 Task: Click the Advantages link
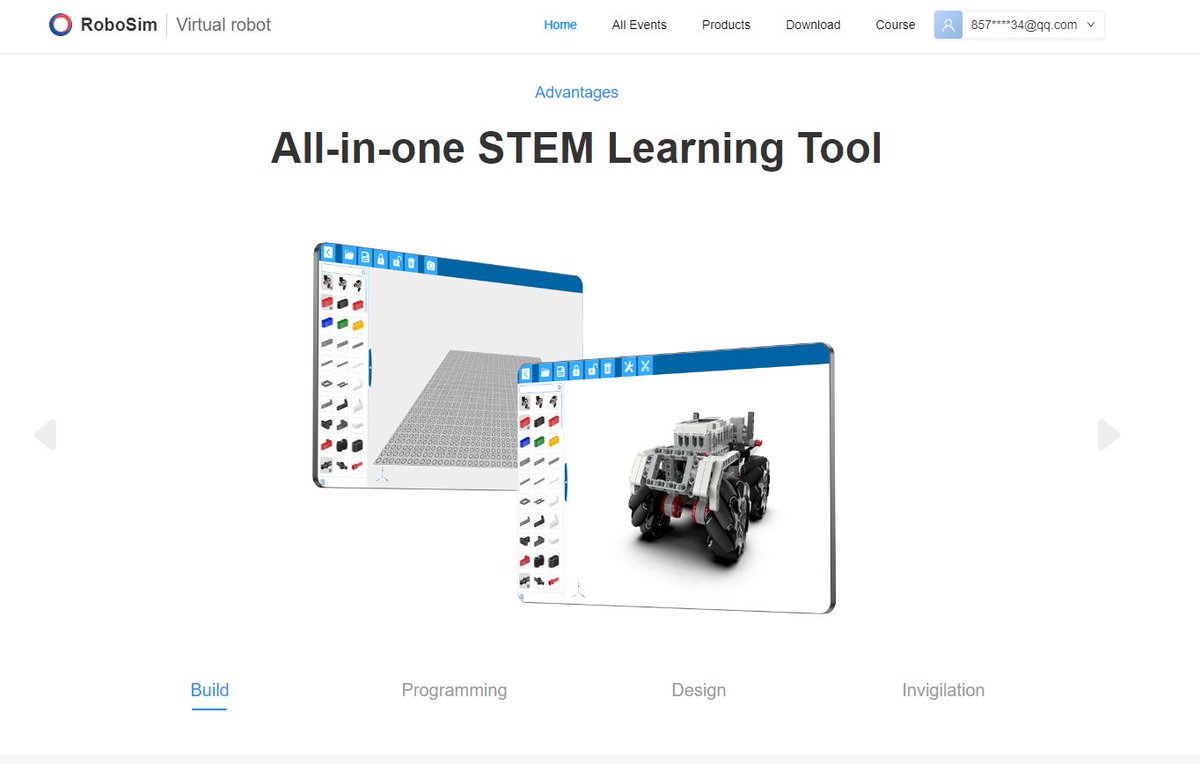[x=576, y=92]
